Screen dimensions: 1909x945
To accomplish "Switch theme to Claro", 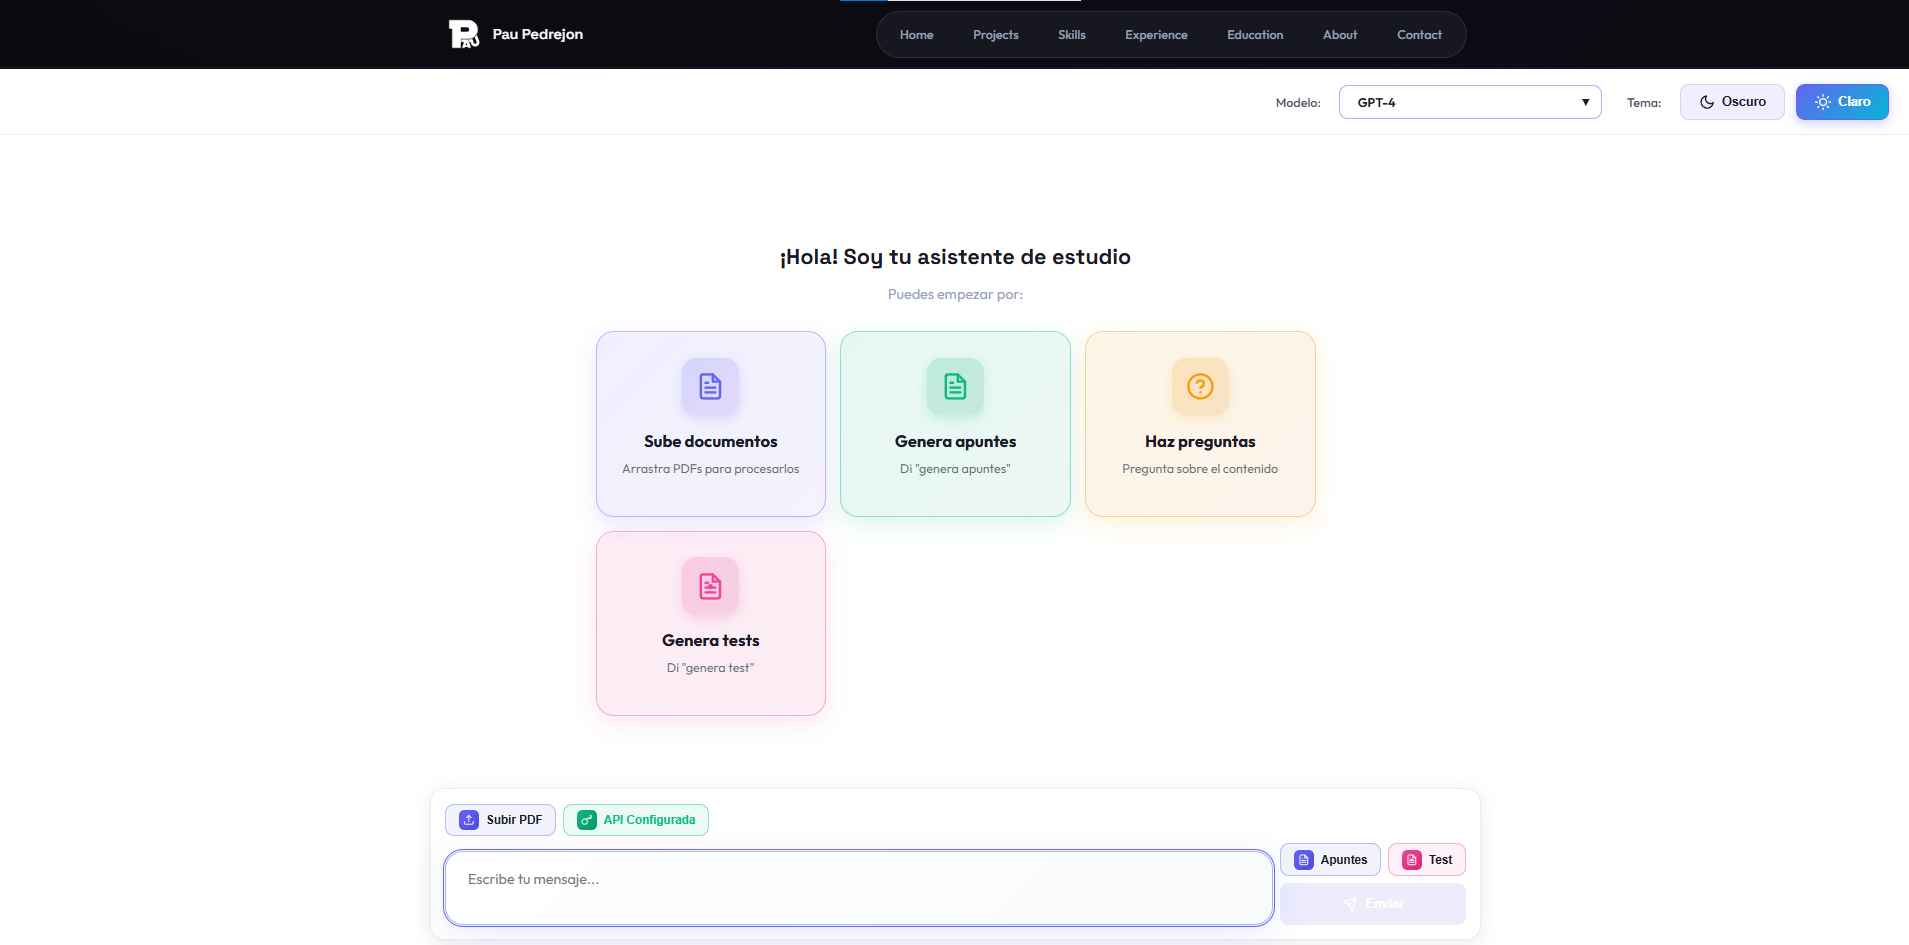I will (1841, 102).
